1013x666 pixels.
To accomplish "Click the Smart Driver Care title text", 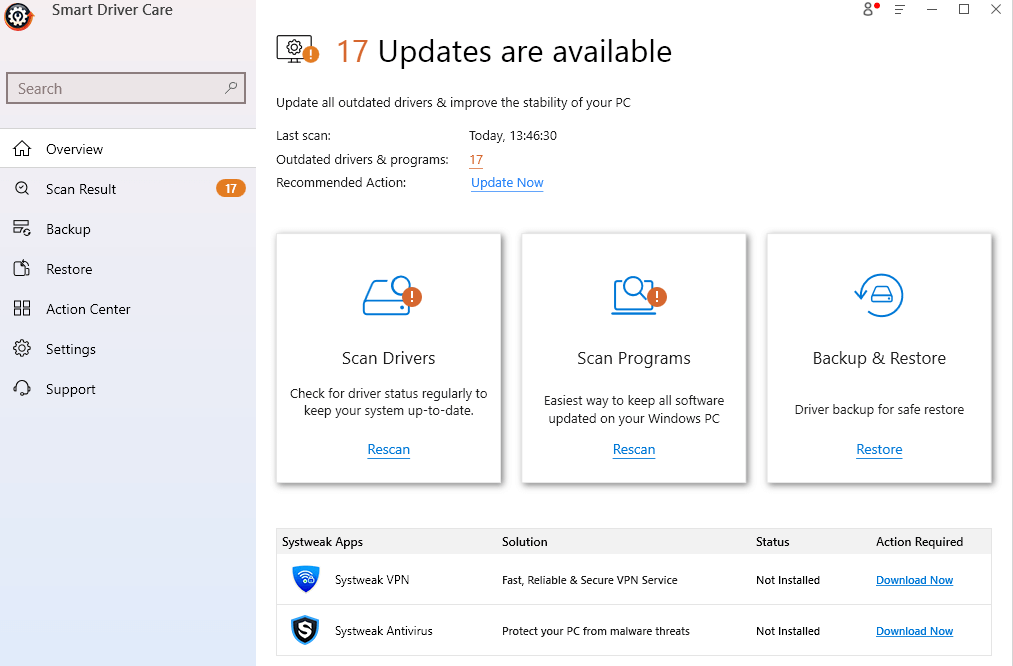I will pos(112,10).
